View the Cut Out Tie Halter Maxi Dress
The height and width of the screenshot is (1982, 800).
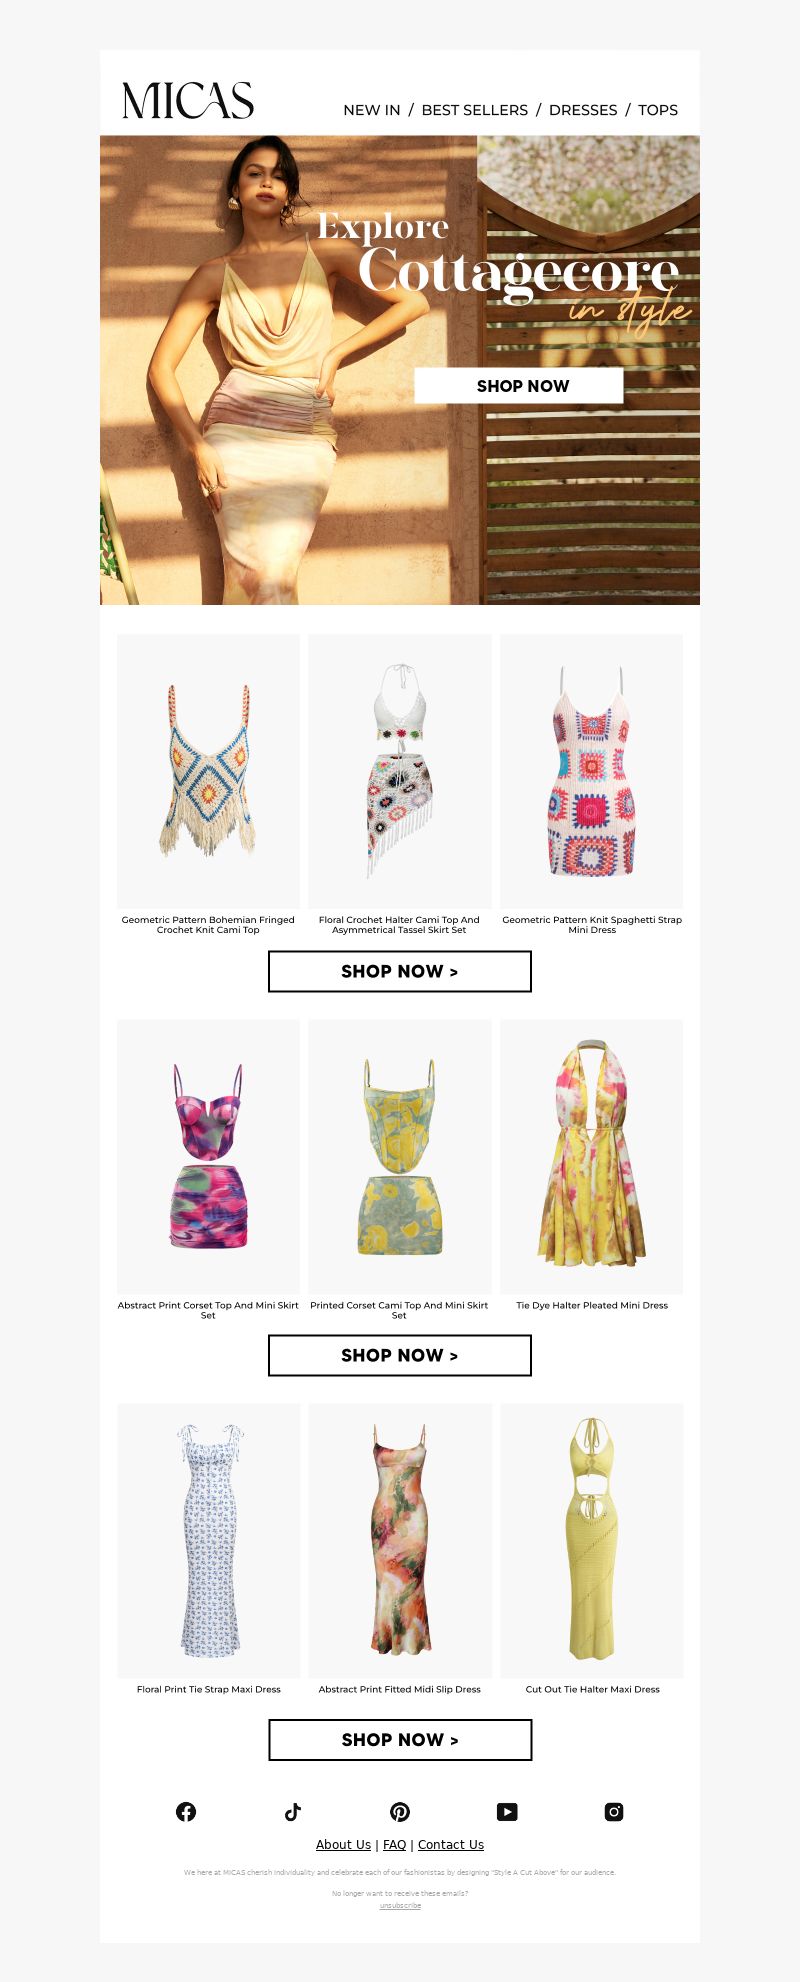tap(592, 1540)
